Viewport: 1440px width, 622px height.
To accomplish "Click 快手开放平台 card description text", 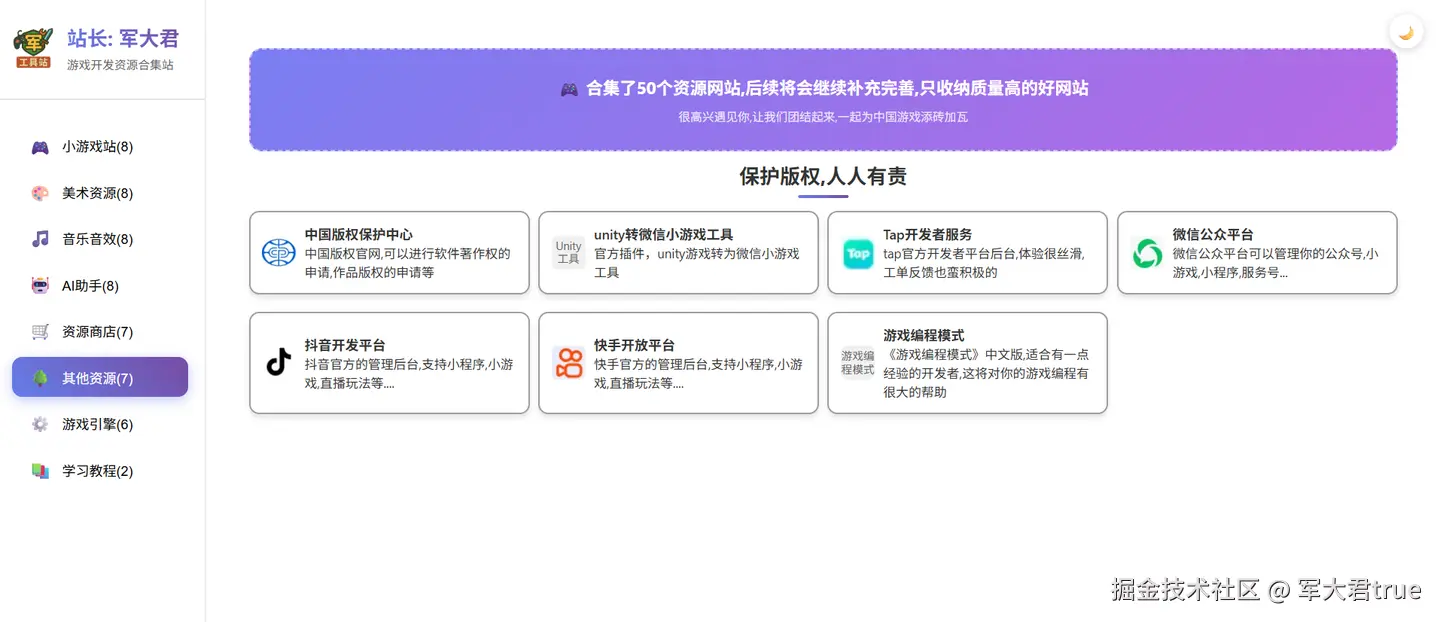I will (698, 374).
